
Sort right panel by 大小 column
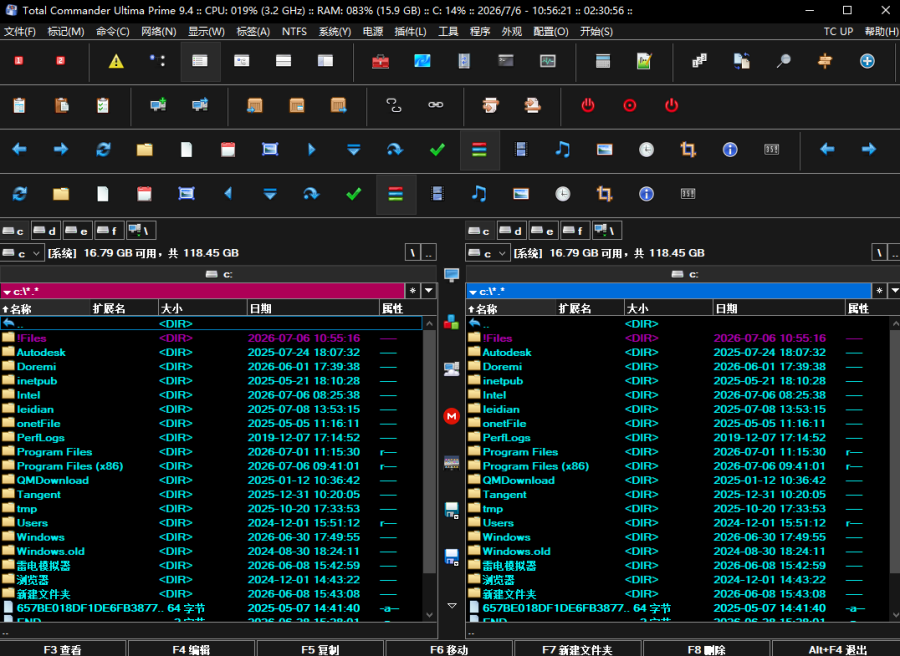tap(668, 309)
